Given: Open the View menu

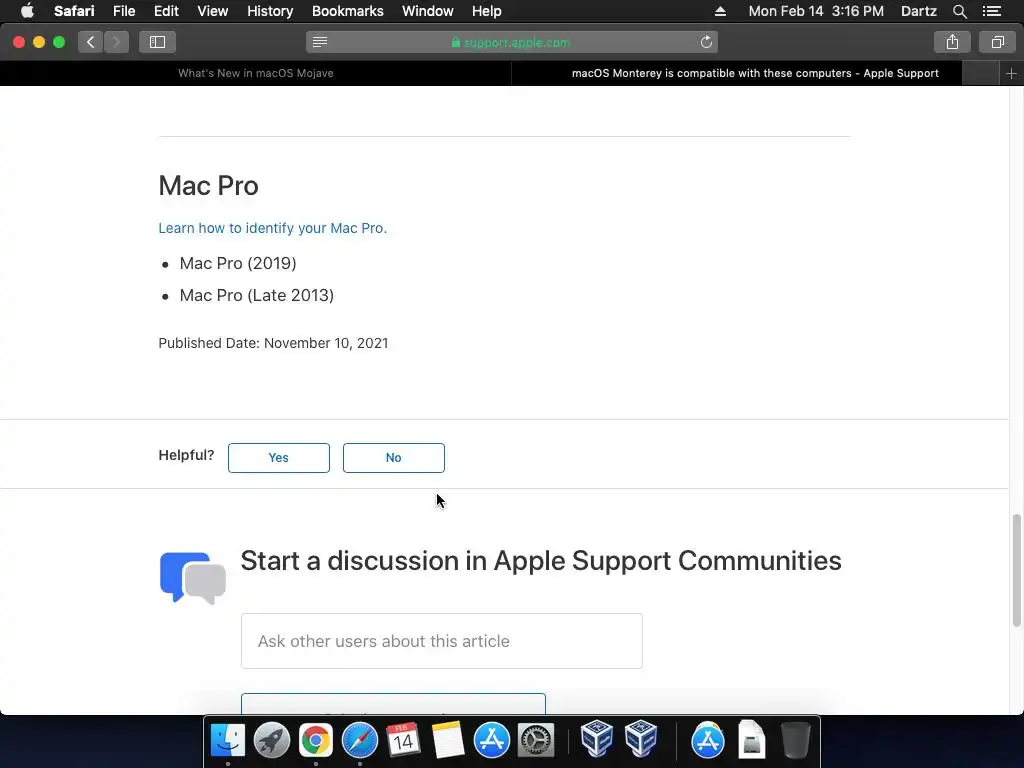Looking at the screenshot, I should (x=212, y=11).
